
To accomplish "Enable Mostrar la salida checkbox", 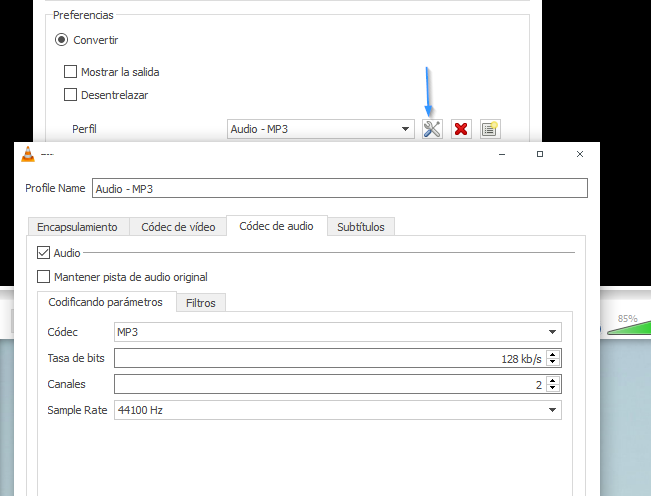I will [x=70, y=72].
